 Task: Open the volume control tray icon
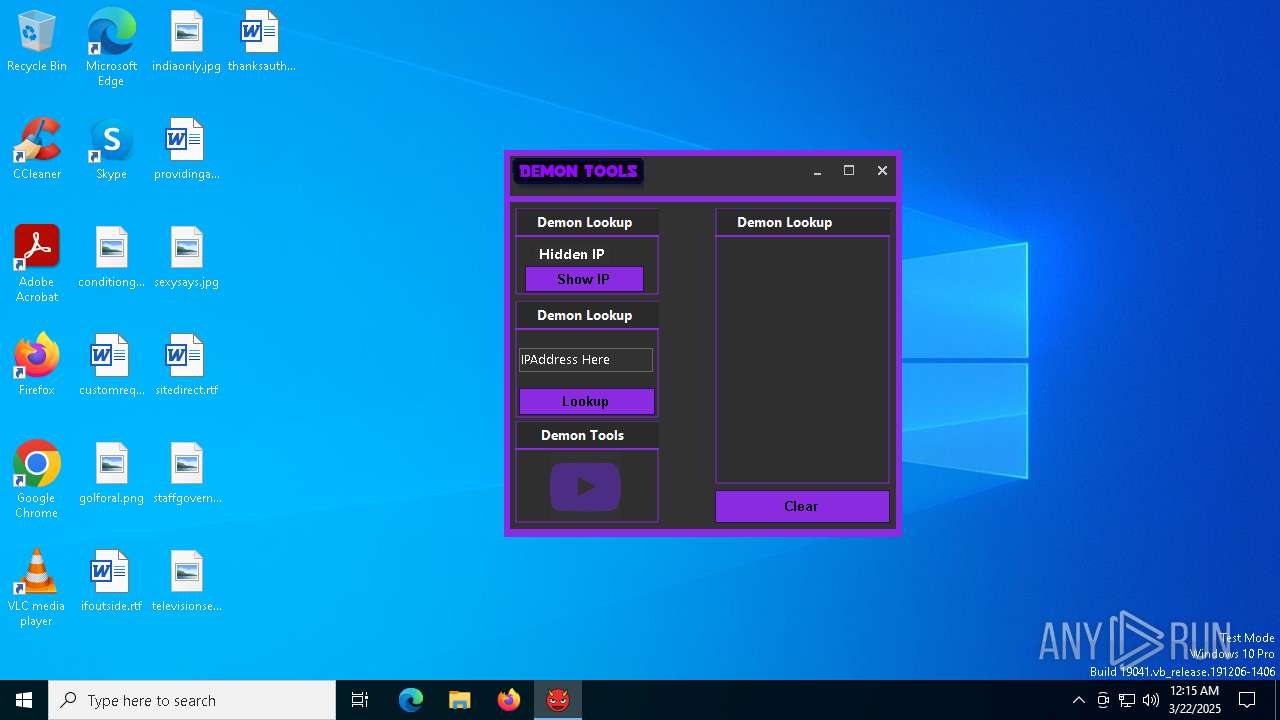pos(1151,700)
